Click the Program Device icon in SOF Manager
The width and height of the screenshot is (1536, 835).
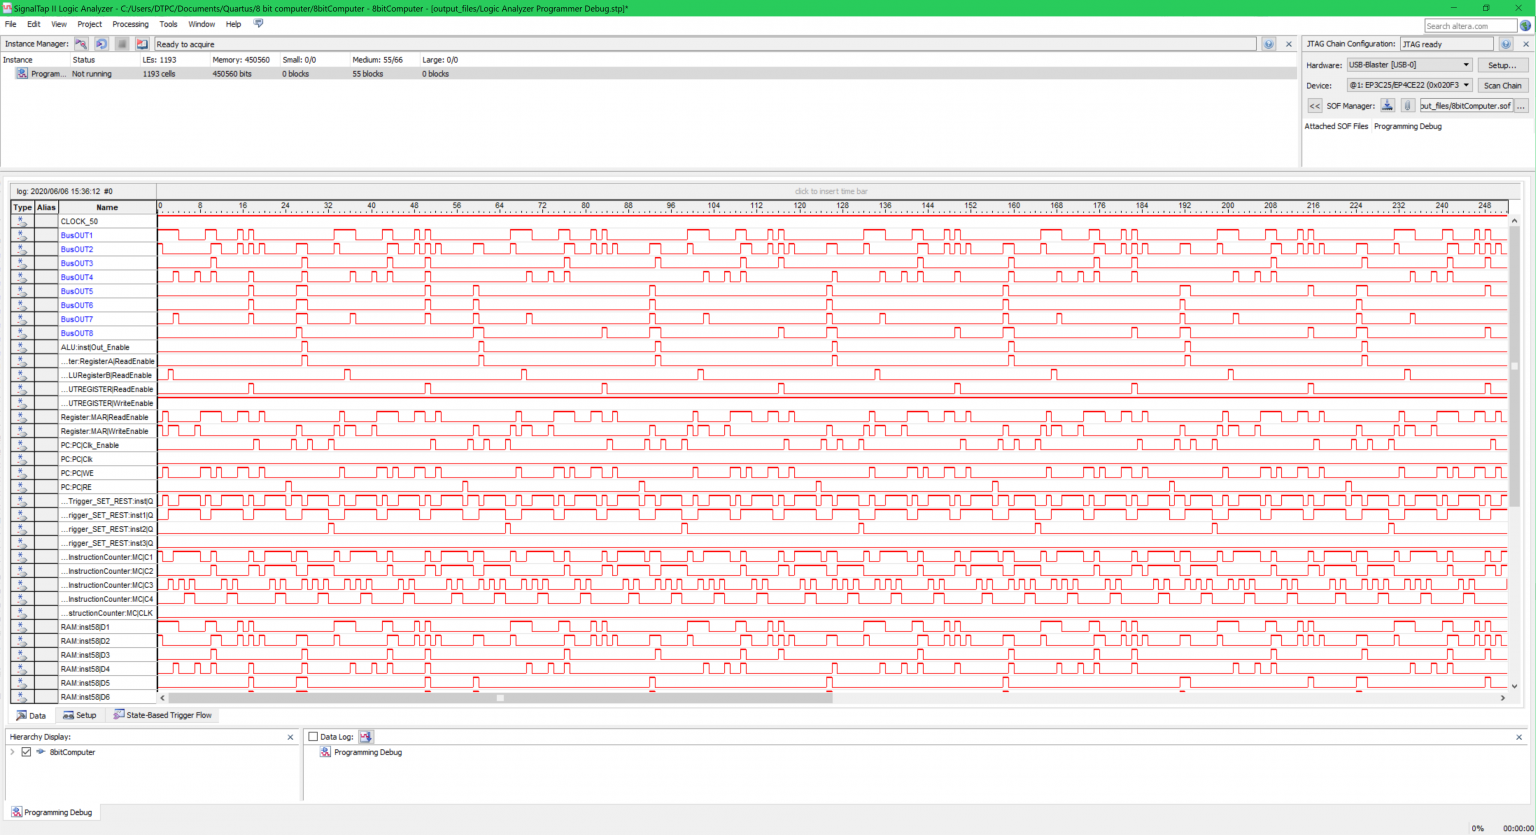click(x=1387, y=105)
